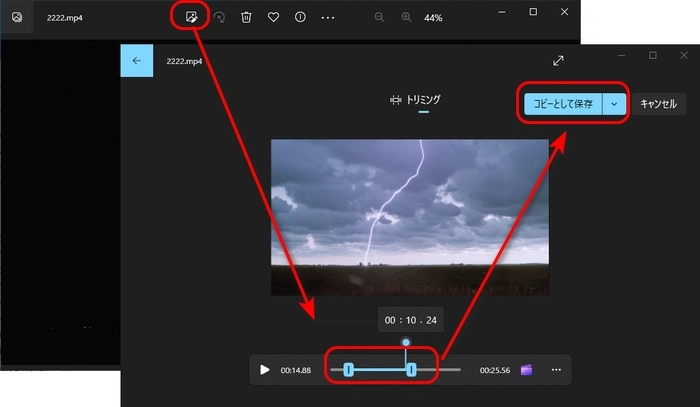Viewport: 700px width, 407px height.
Task: Open file info with the info icon
Action: [300, 18]
